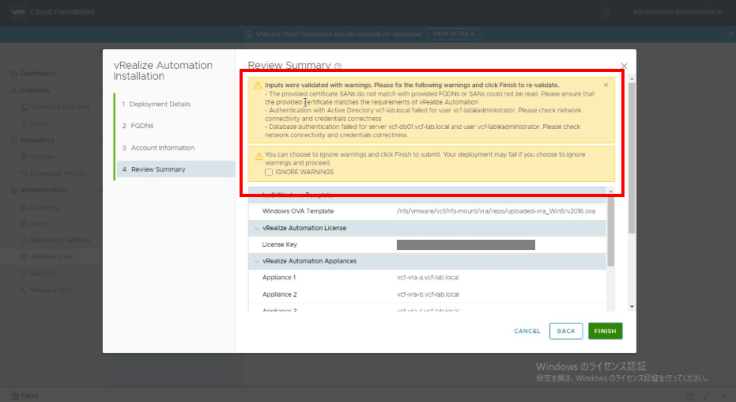Select step 4 Review Summary
The height and width of the screenshot is (402, 736).
[176, 169]
